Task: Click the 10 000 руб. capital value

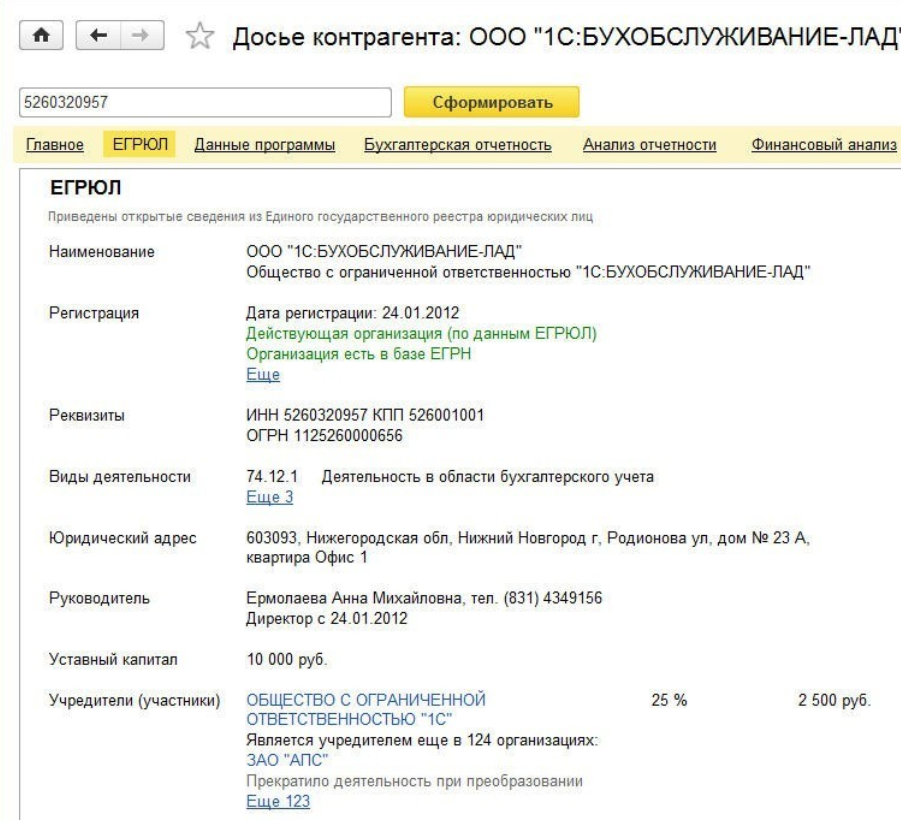Action: coord(287,659)
